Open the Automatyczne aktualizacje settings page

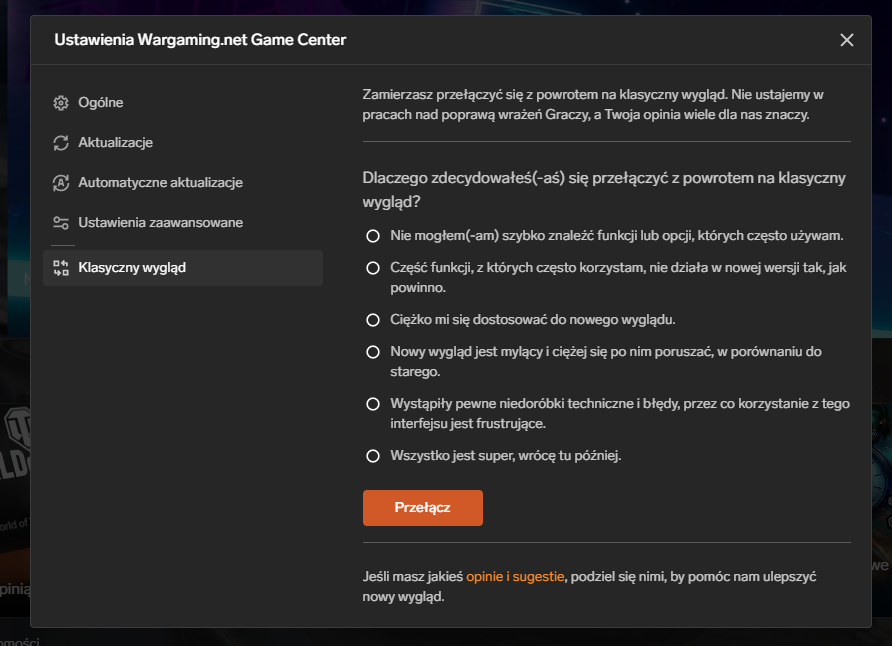tap(160, 183)
